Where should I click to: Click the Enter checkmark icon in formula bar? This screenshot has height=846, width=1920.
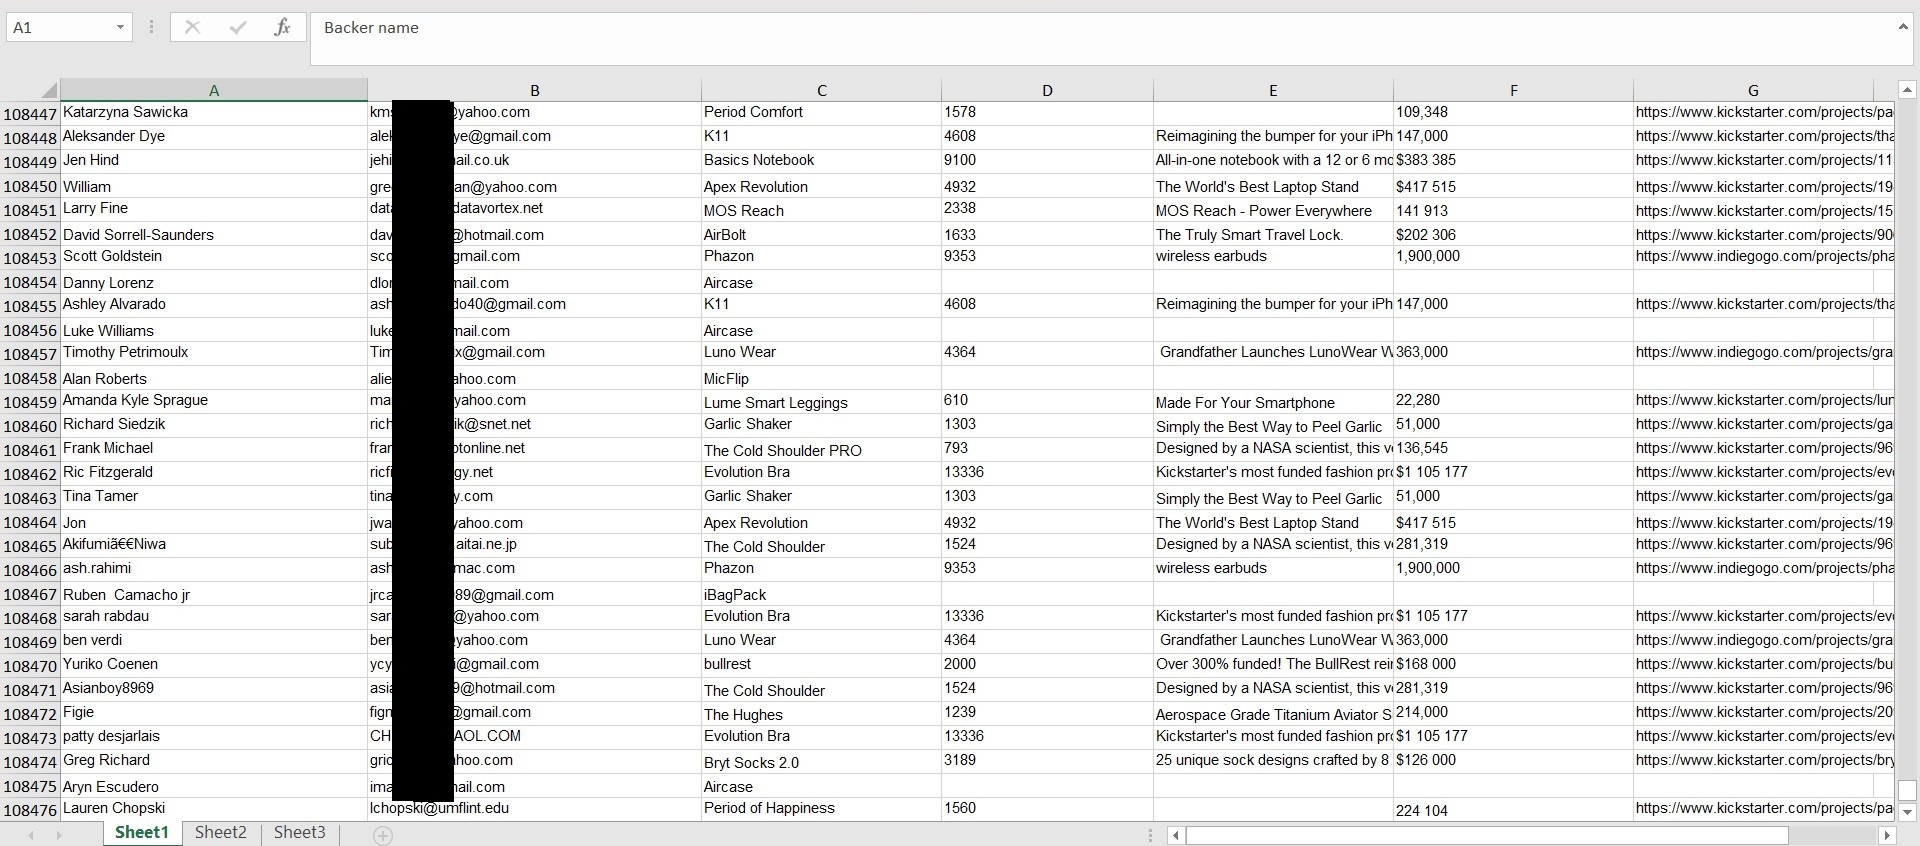(238, 28)
